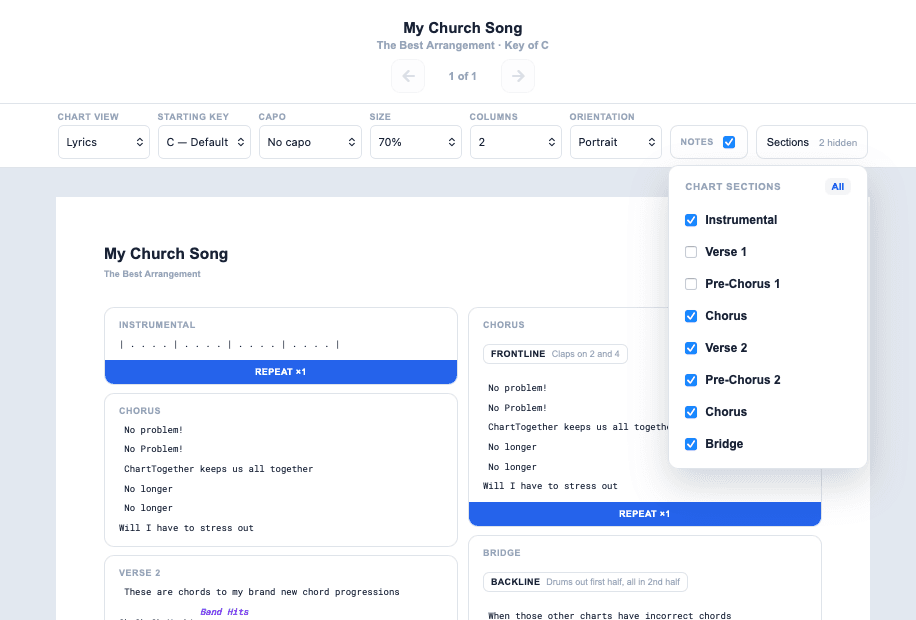The height and width of the screenshot is (620, 916).
Task: Click the "INSTRUMENTAL" section heading in chart
Action: [157, 325]
